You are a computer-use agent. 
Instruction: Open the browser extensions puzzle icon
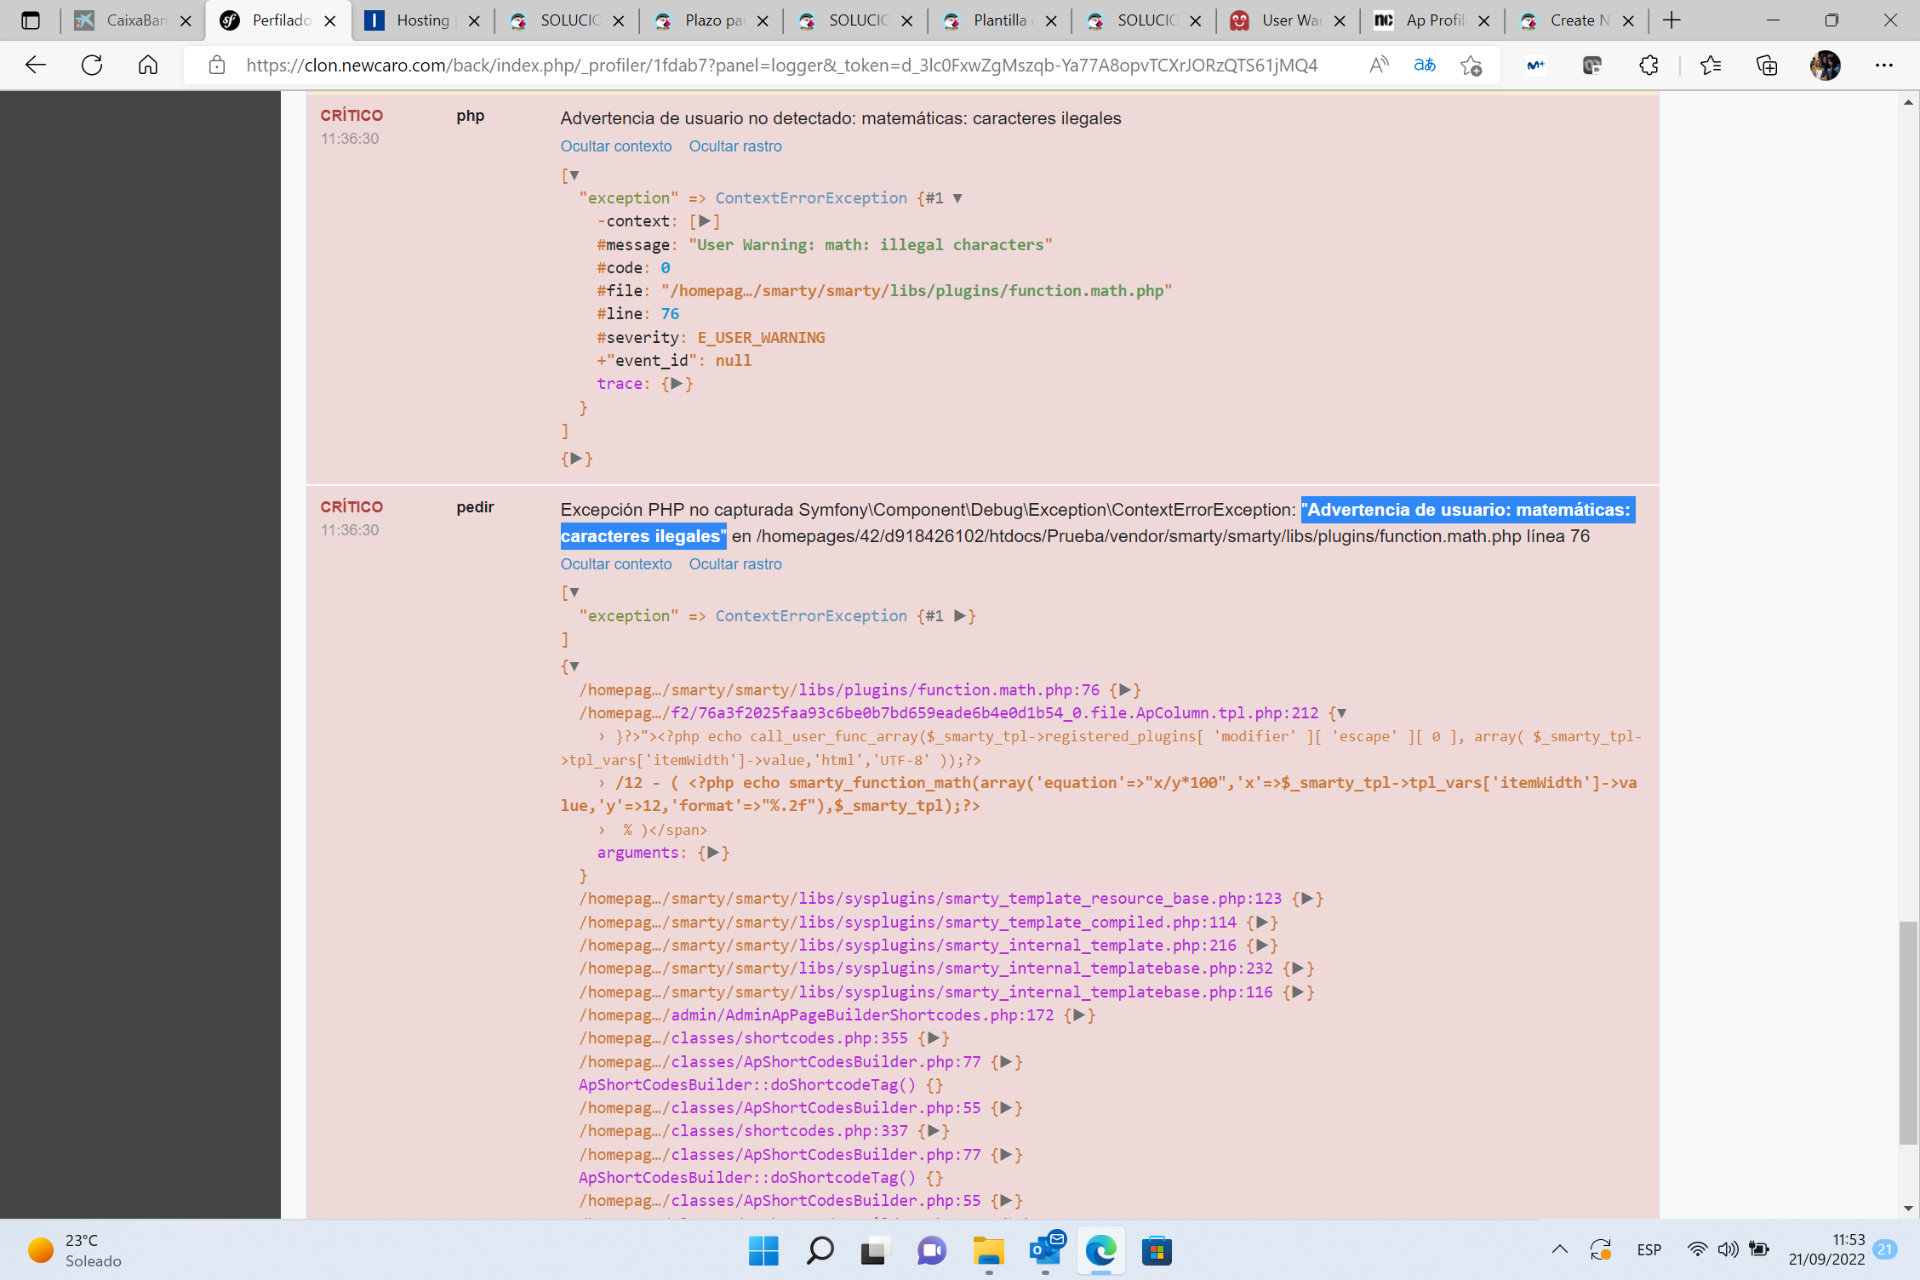click(x=1648, y=65)
